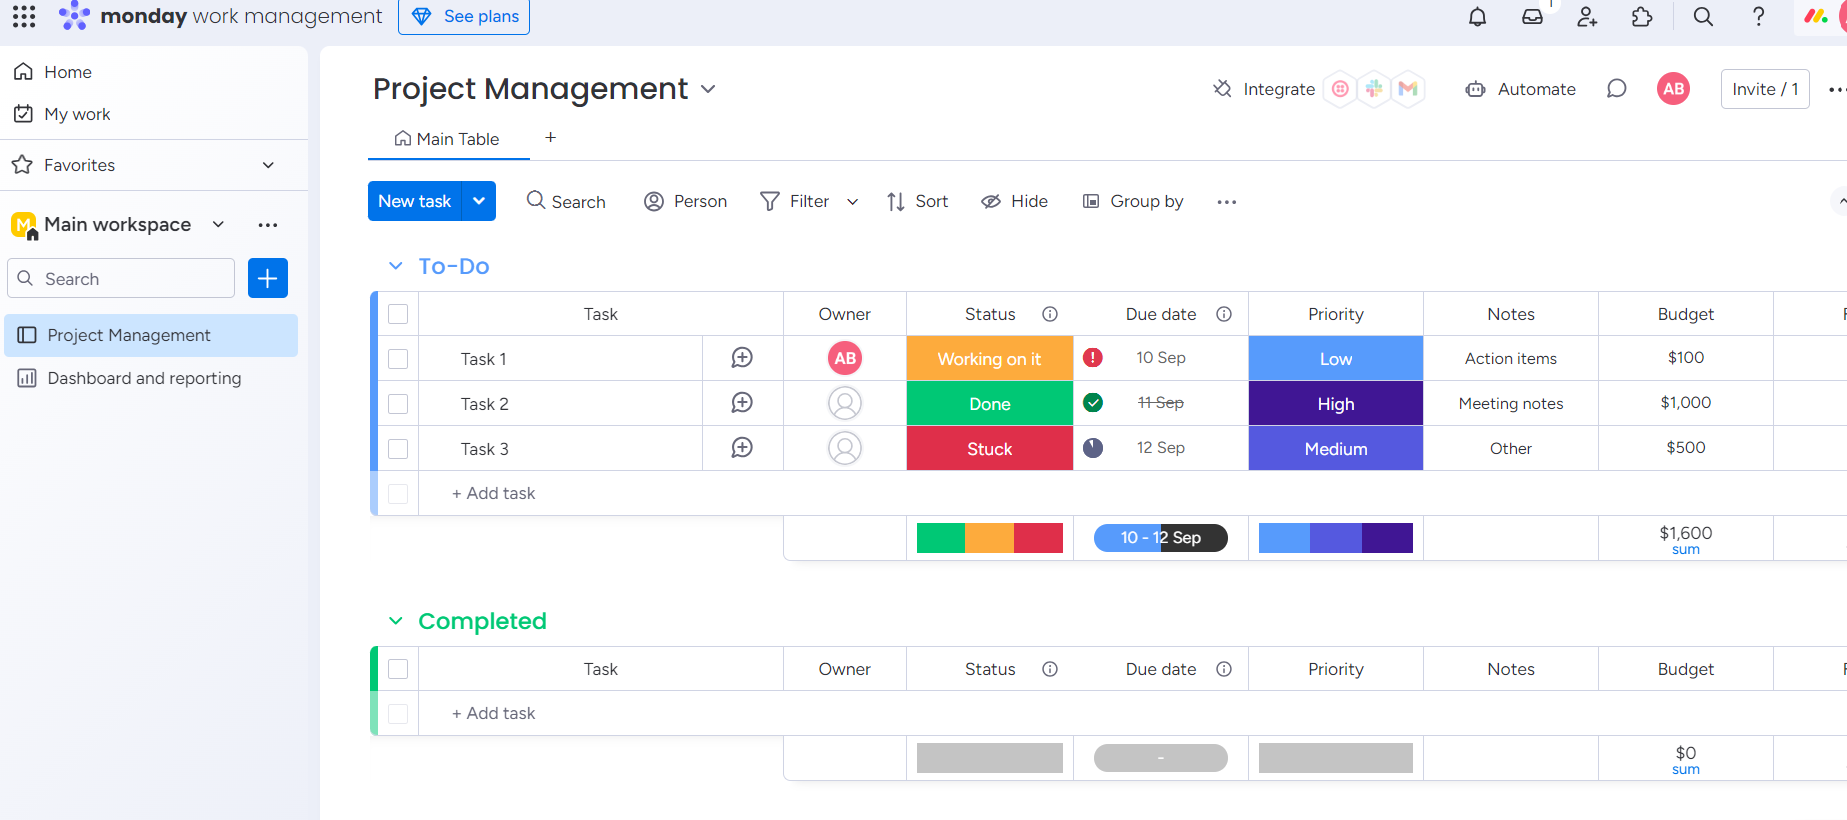This screenshot has height=820, width=1847.
Task: Click Add task row in To-Do
Action: (x=493, y=493)
